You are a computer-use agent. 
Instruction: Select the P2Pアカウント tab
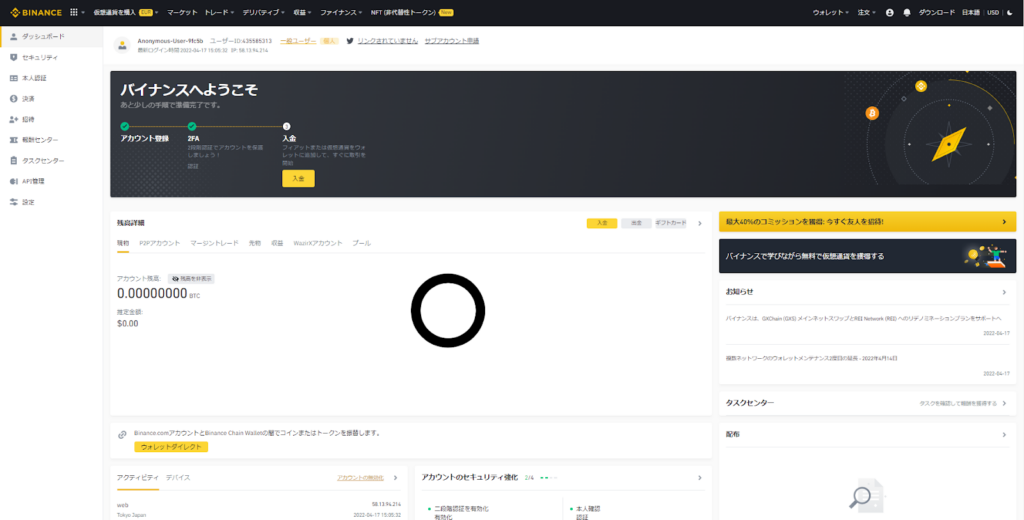pos(159,243)
